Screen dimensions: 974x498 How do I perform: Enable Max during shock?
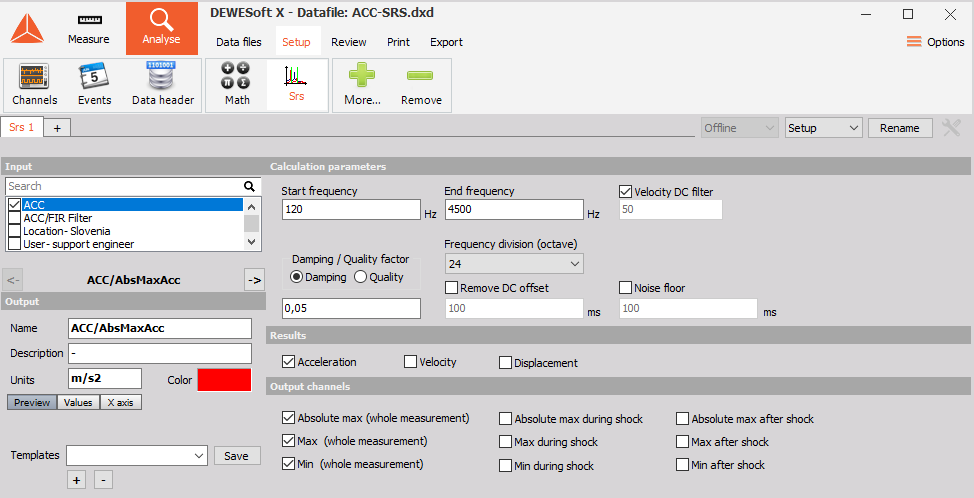click(x=505, y=442)
